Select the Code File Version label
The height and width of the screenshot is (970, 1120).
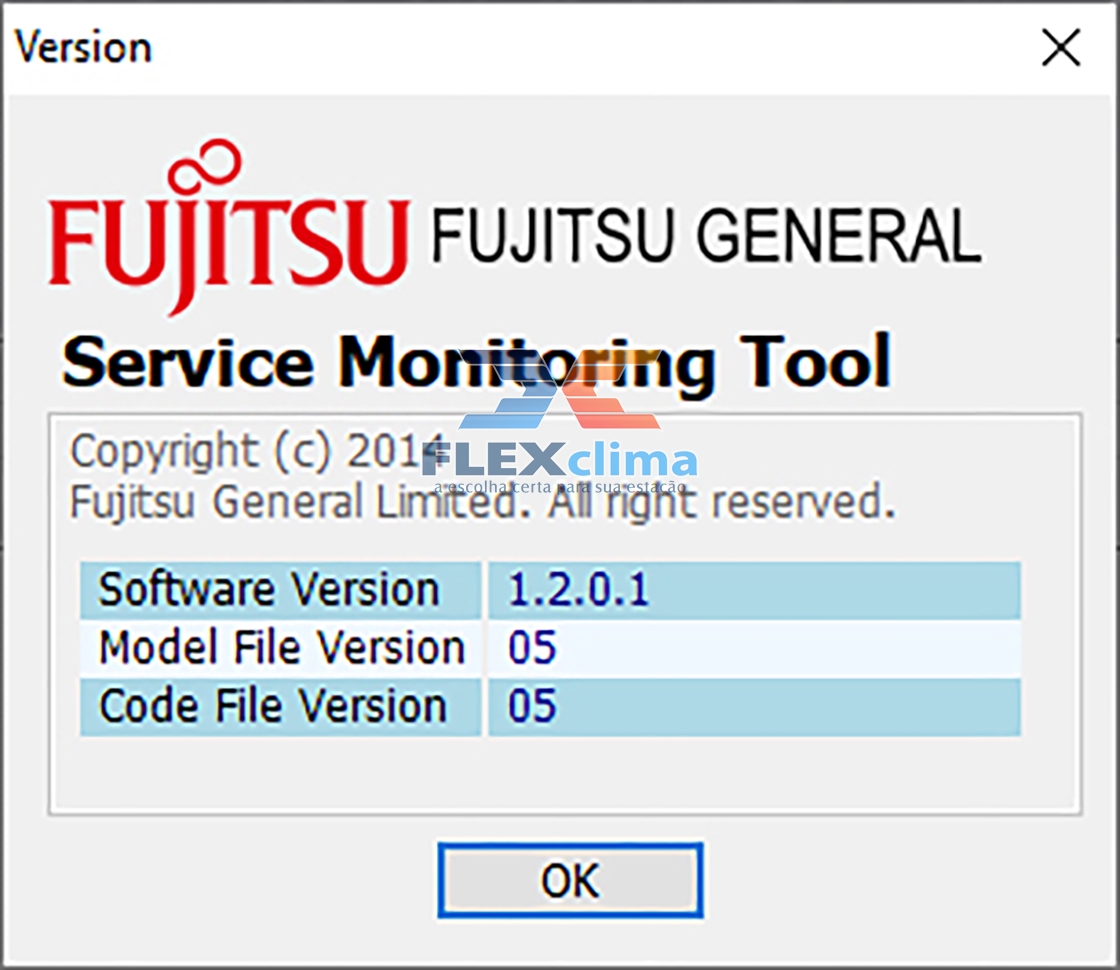coord(273,706)
